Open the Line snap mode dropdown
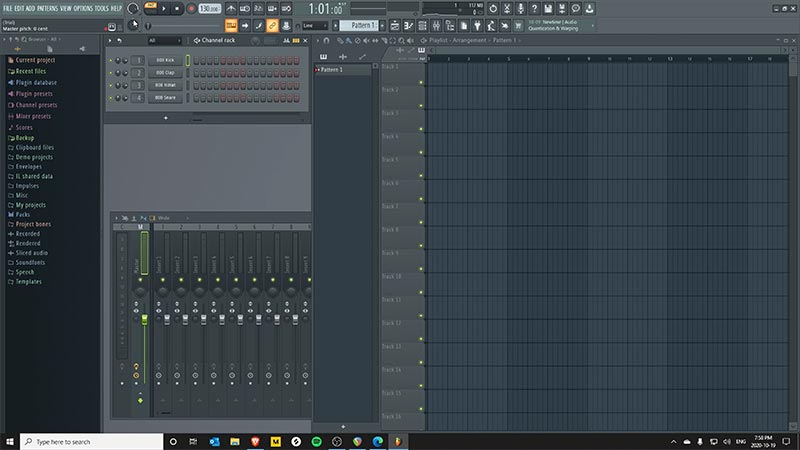Viewport: 800px width, 450px height. coord(314,24)
